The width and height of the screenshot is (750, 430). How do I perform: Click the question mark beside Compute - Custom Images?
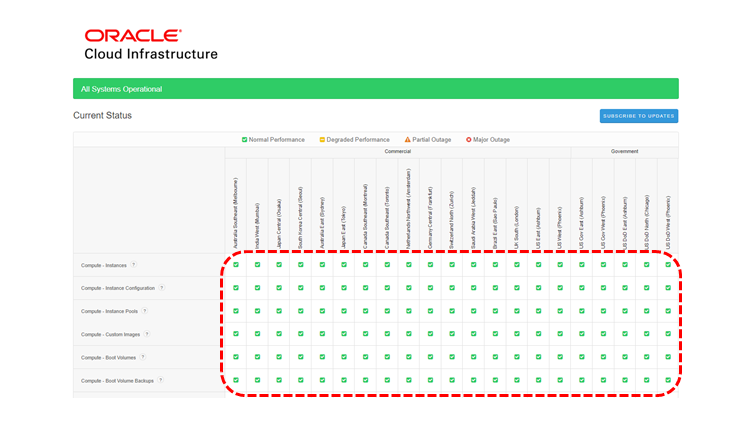147,334
